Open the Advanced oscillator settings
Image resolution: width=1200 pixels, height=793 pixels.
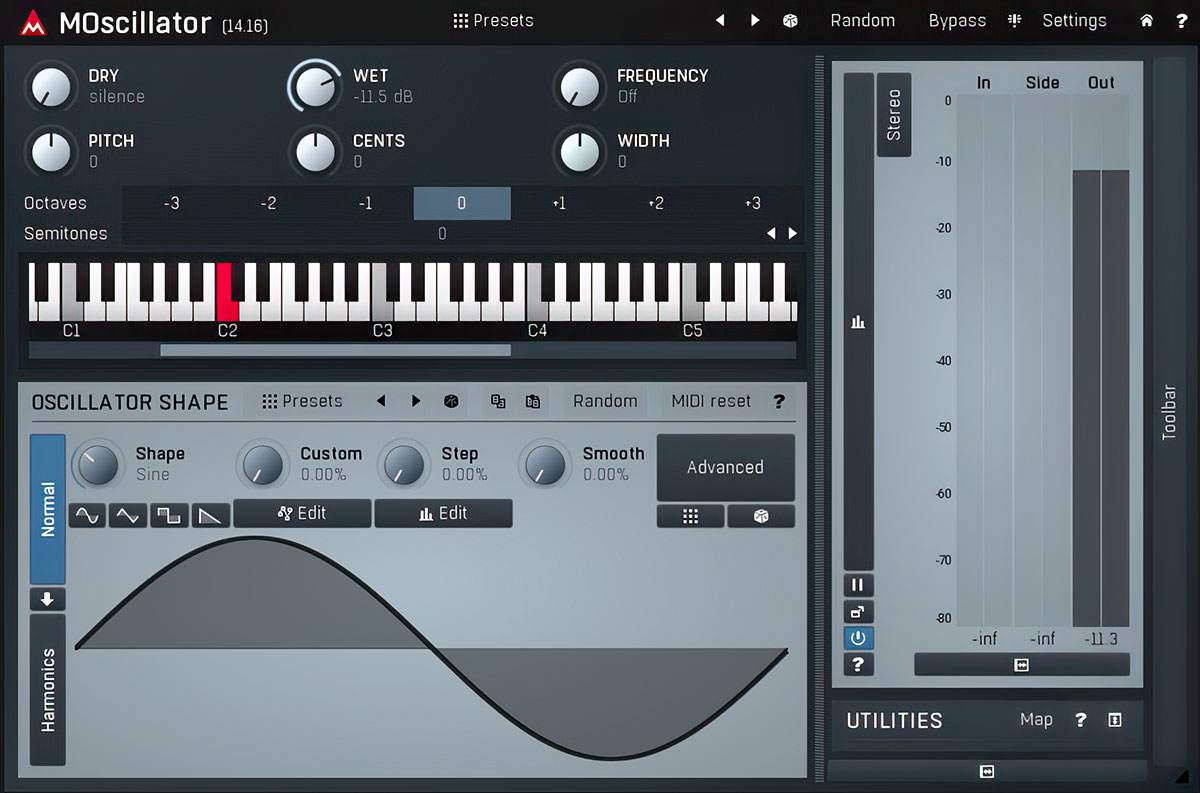coord(725,467)
